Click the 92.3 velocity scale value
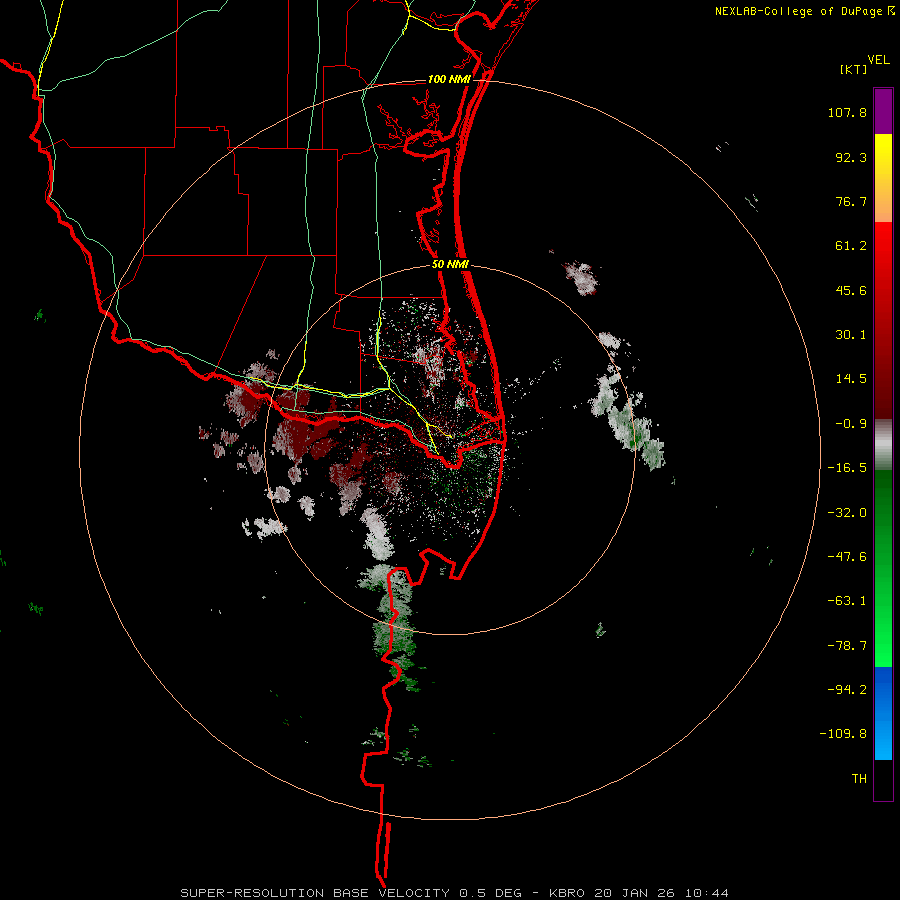The height and width of the screenshot is (900, 900). click(851, 157)
